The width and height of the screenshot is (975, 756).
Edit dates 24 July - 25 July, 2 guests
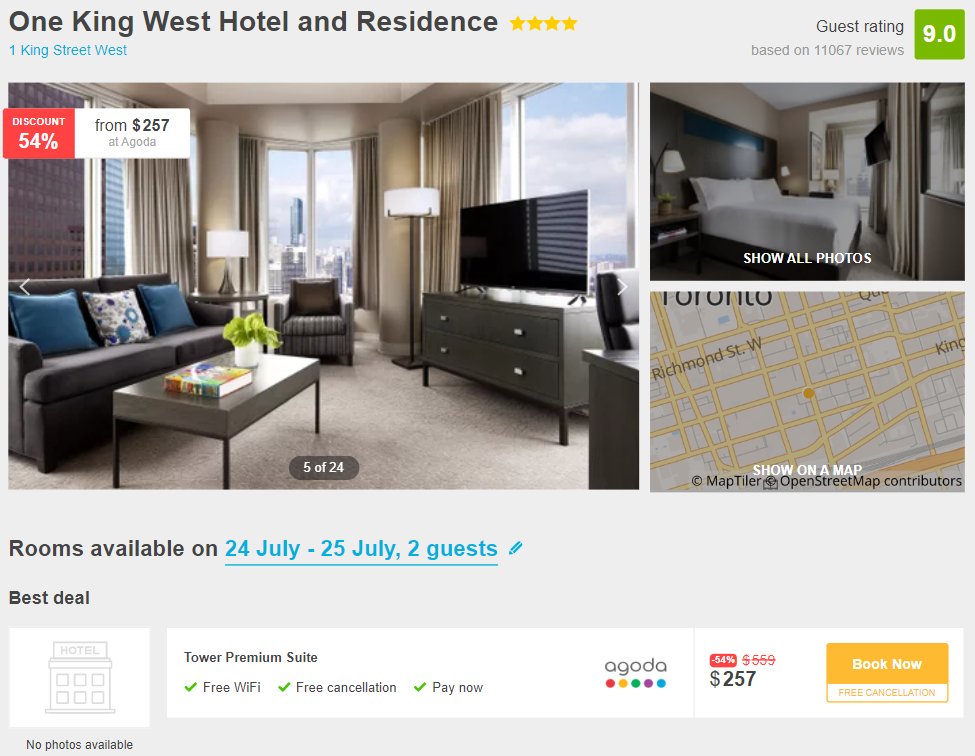[x=361, y=549]
